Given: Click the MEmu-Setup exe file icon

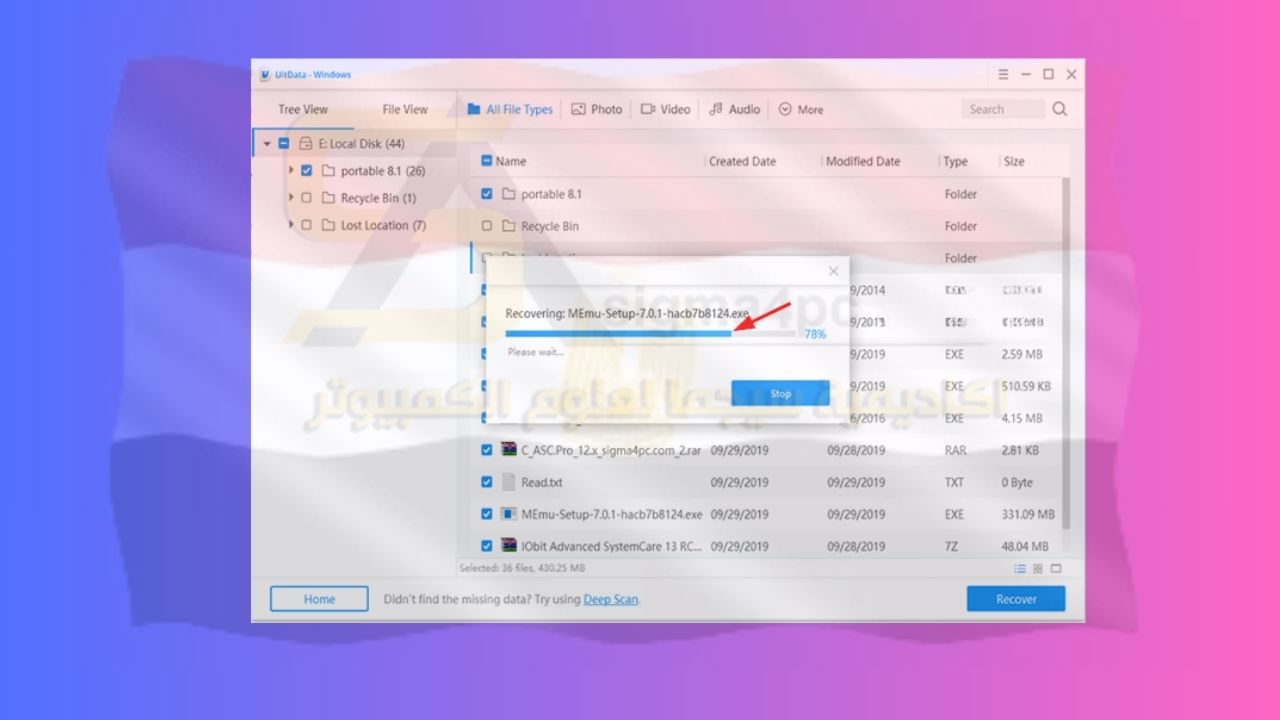Looking at the screenshot, I should click(x=509, y=514).
